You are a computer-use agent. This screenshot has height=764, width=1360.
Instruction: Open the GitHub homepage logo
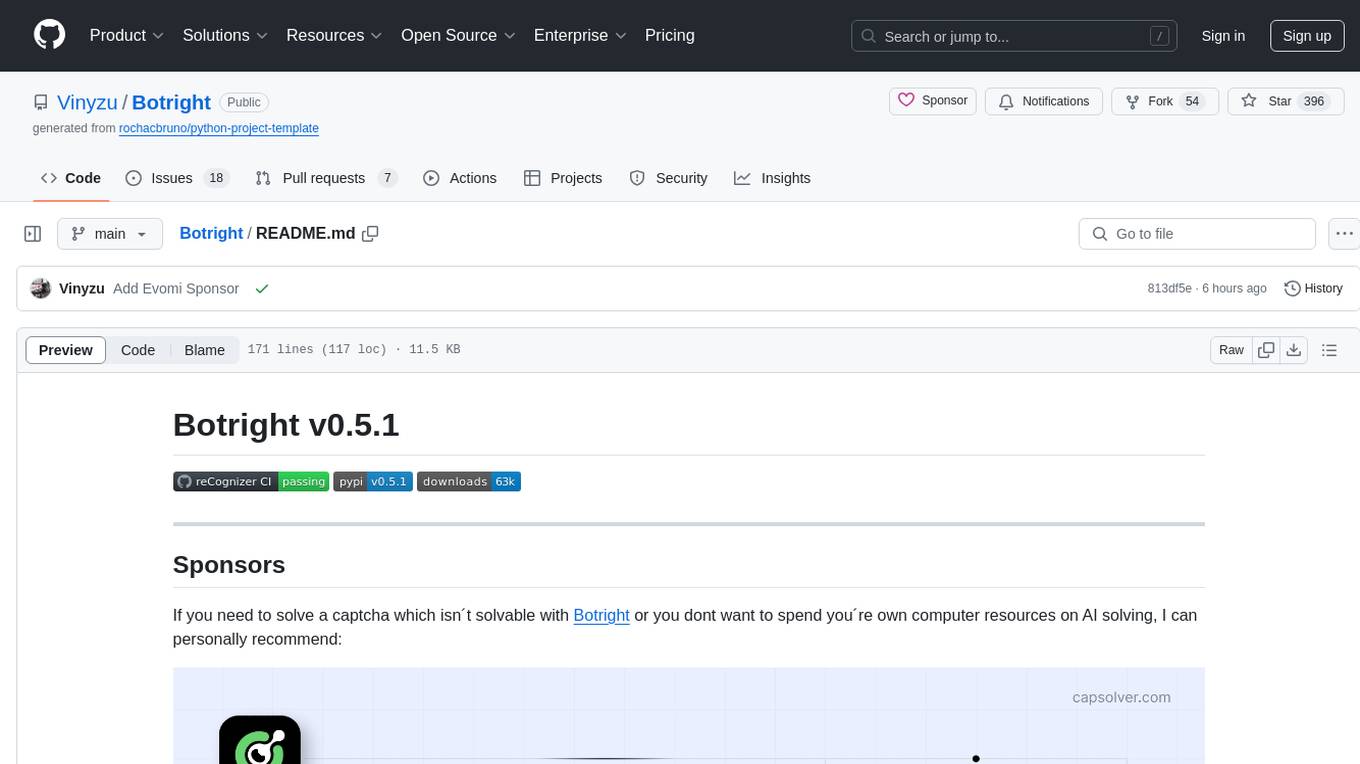[49, 35]
